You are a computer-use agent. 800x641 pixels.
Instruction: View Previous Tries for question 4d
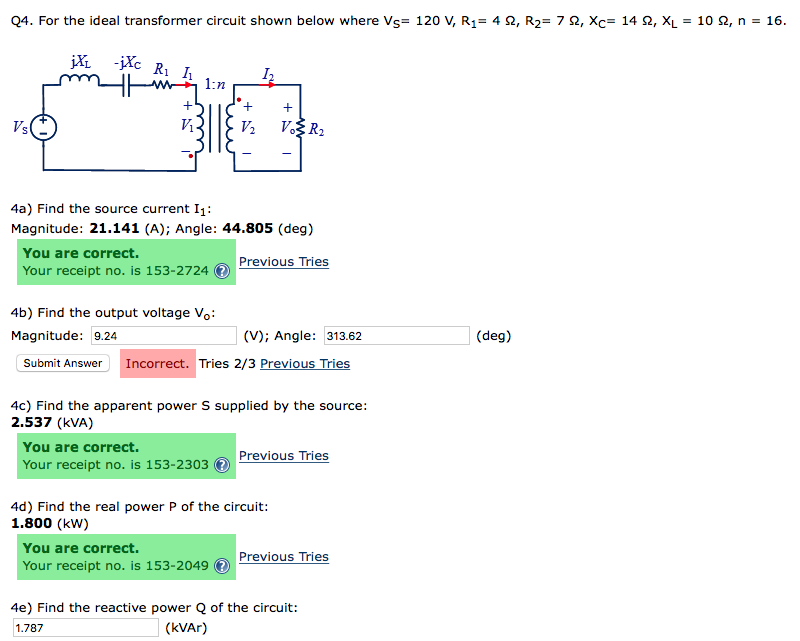283,556
